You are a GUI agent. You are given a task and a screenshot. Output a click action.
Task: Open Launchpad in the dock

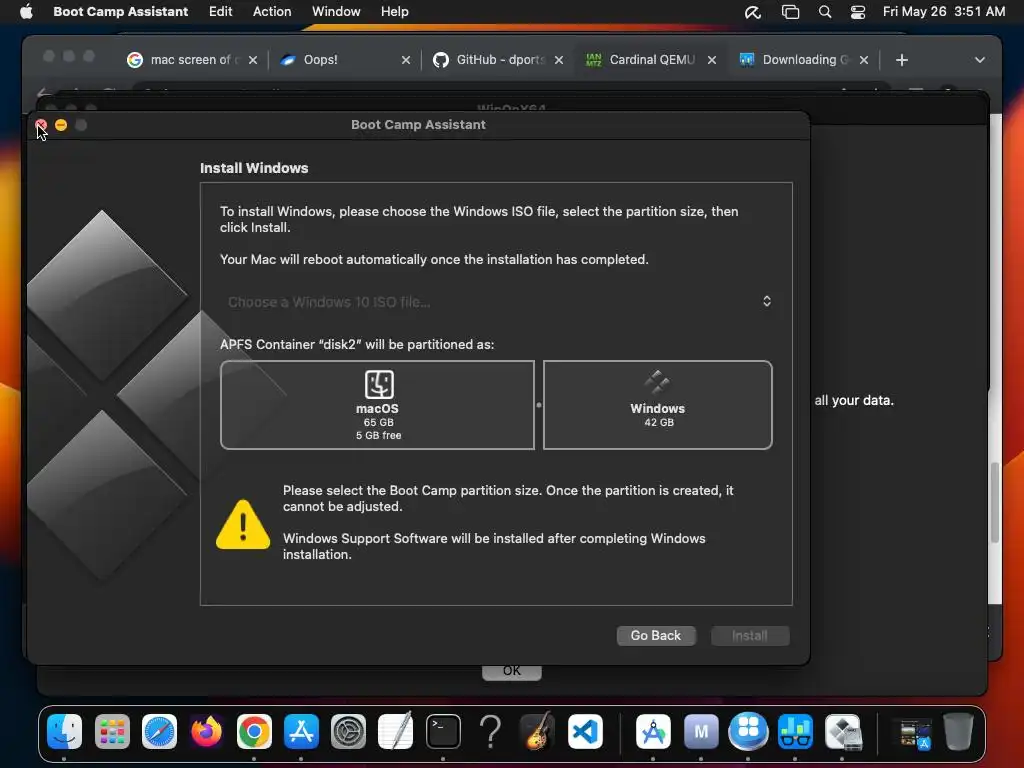pyautogui.click(x=112, y=731)
